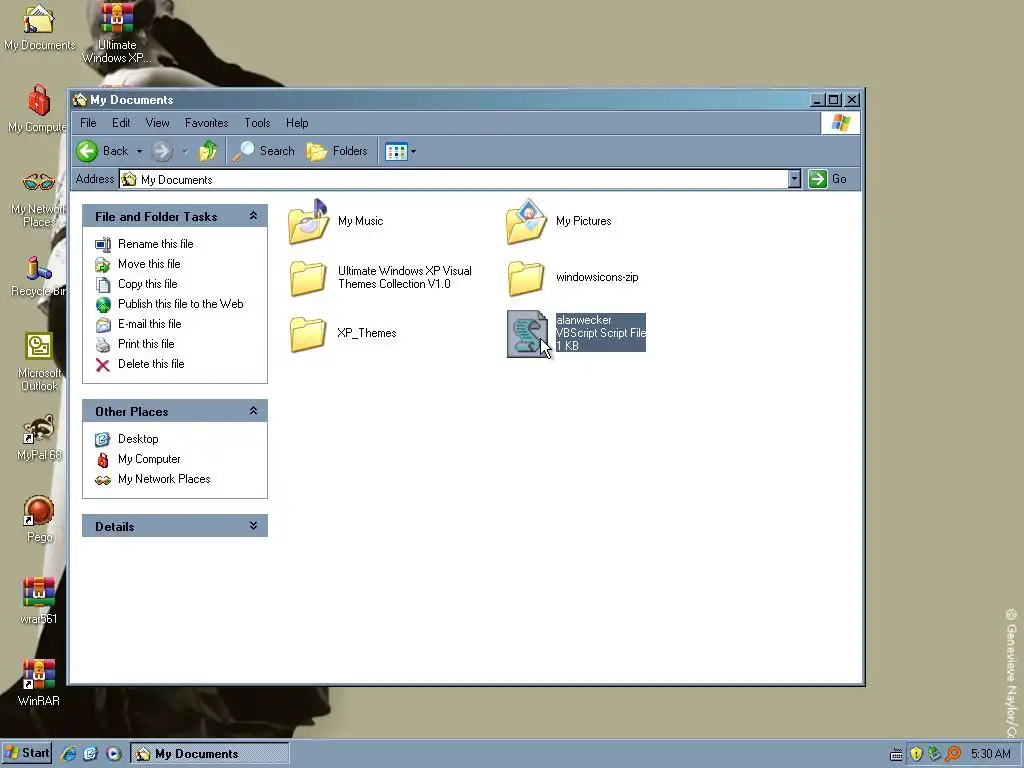
Task: Open the Back history dropdown arrow
Action: click(x=139, y=152)
